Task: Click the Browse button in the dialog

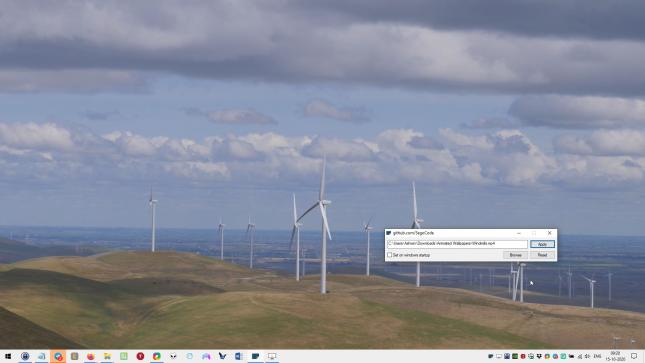Action: pyautogui.click(x=515, y=255)
